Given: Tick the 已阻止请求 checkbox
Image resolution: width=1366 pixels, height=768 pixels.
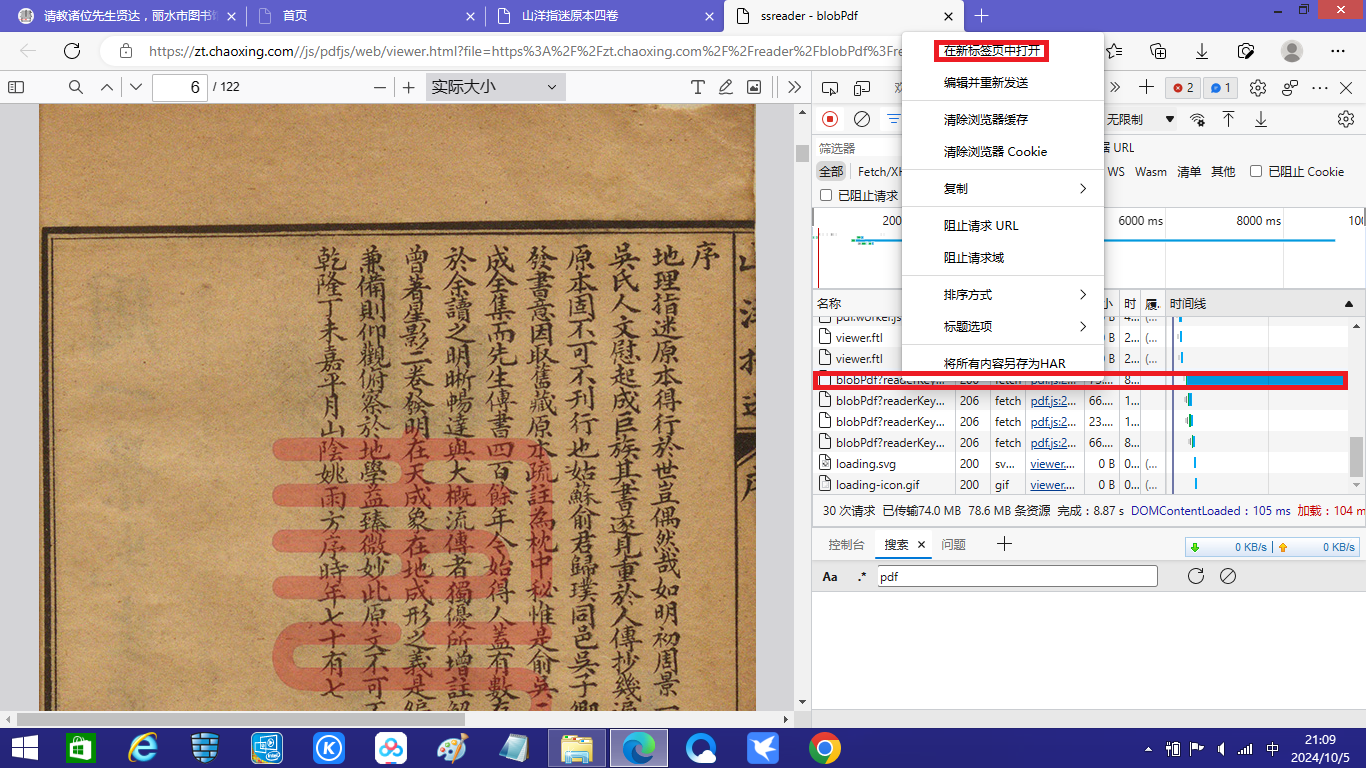Looking at the screenshot, I should [x=826, y=195].
